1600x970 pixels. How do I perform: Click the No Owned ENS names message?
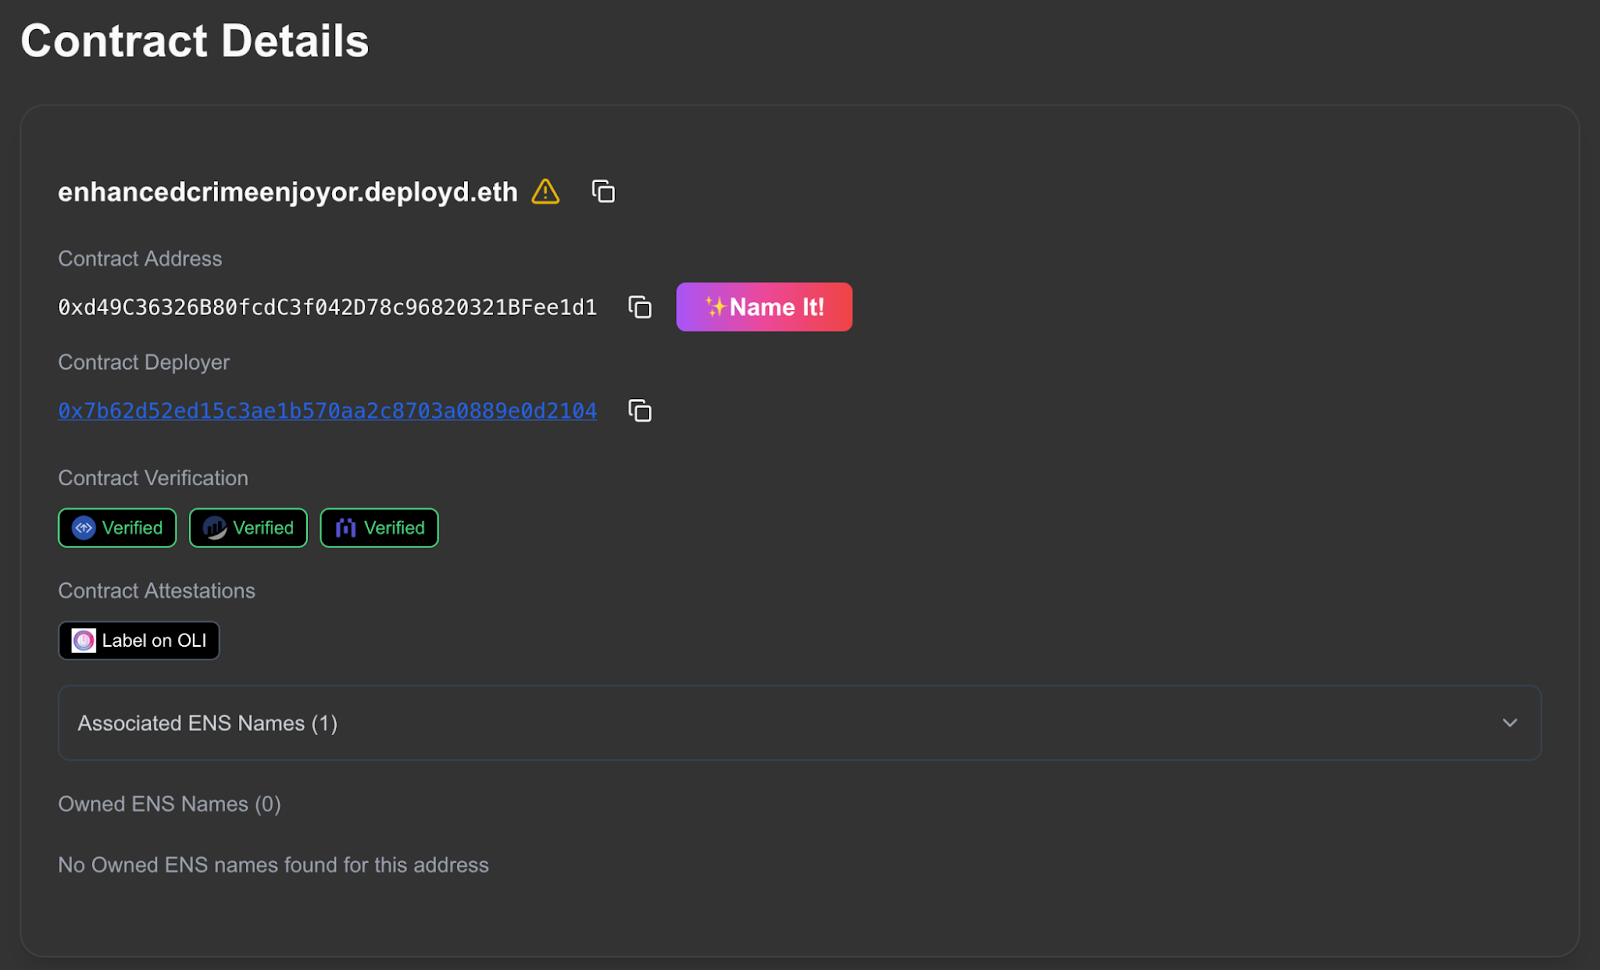(x=273, y=865)
